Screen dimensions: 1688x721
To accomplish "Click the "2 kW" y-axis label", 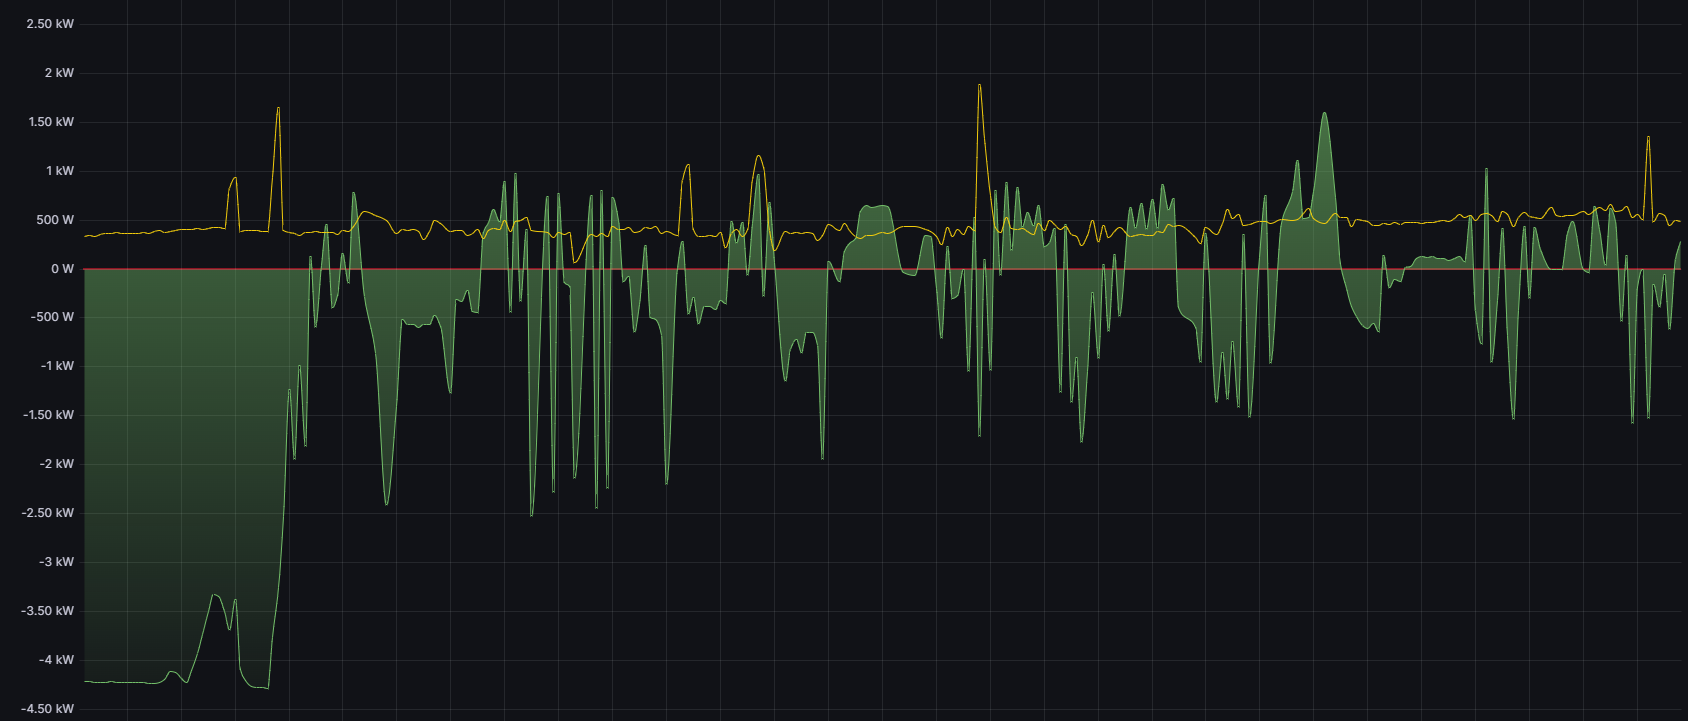I will tap(59, 73).
